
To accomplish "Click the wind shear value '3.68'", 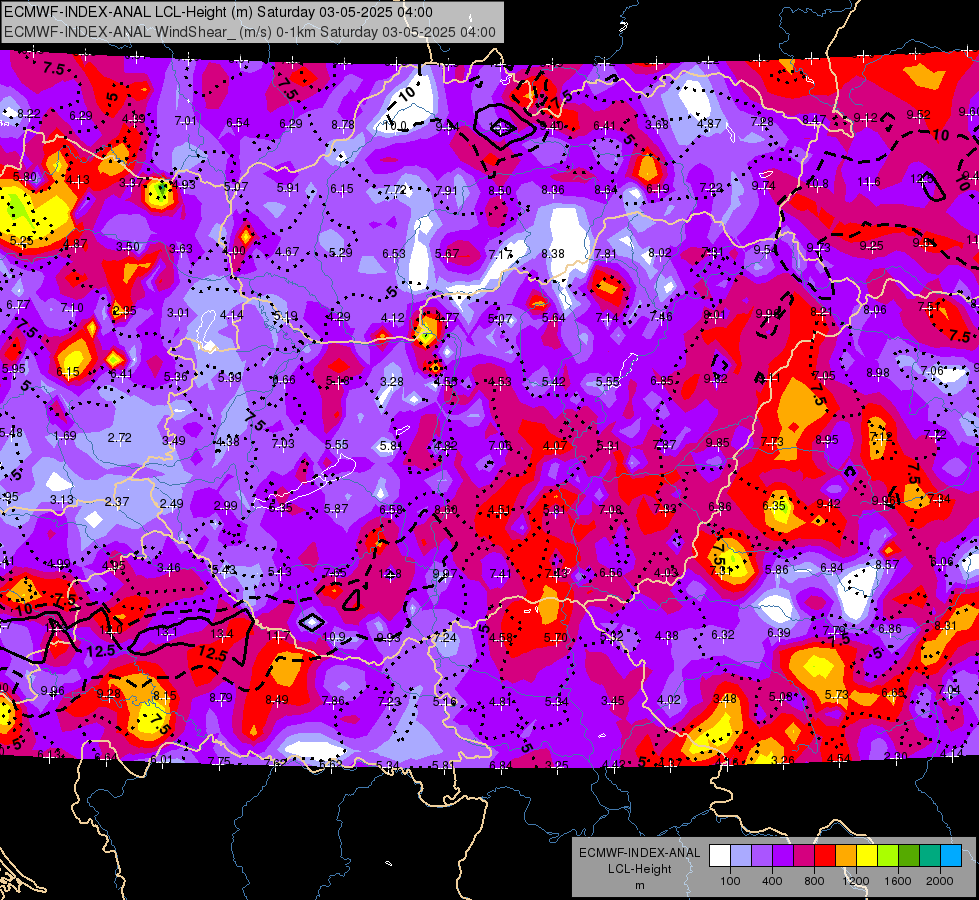I will point(657,124).
